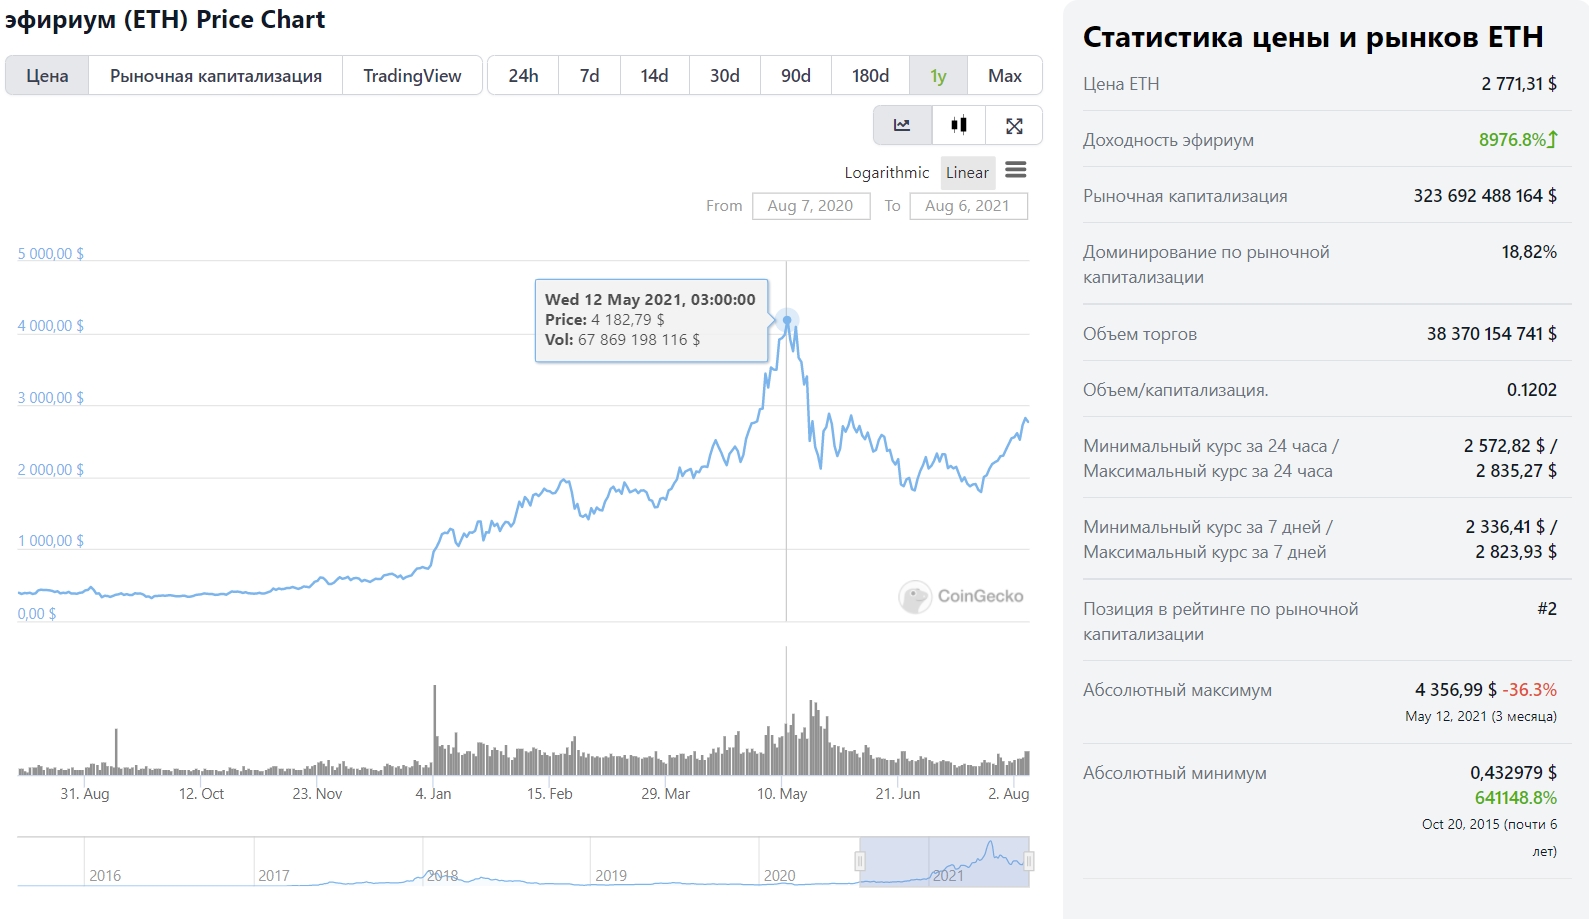Click the CoinGecko logo watermark
Viewport: 1589px width, 919px height.
961,597
